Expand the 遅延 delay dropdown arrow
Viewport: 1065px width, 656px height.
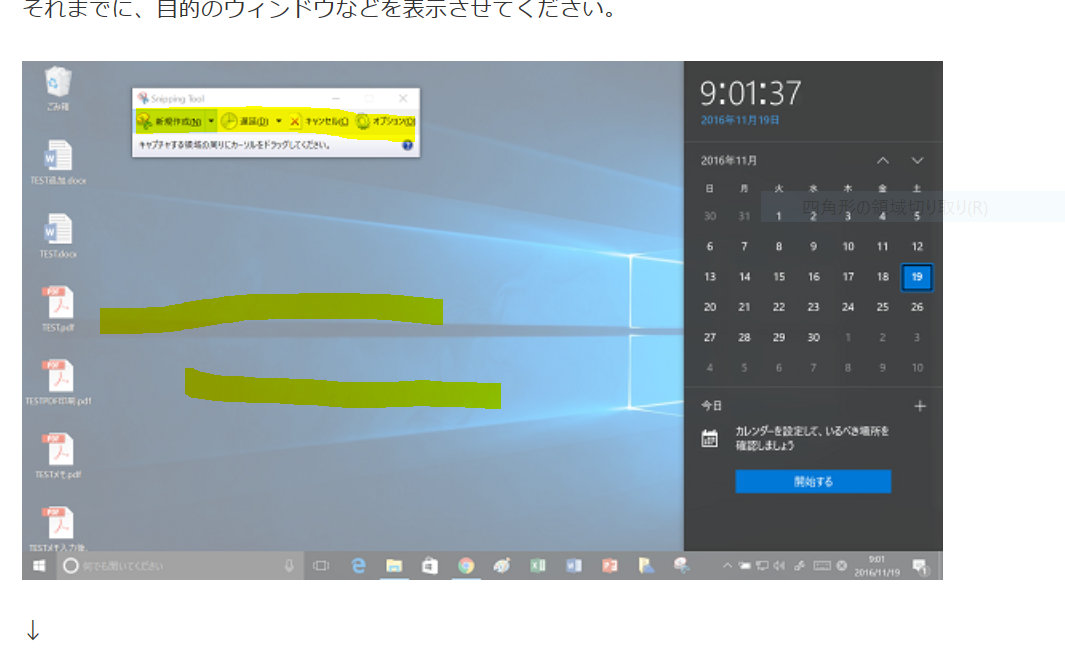point(279,121)
